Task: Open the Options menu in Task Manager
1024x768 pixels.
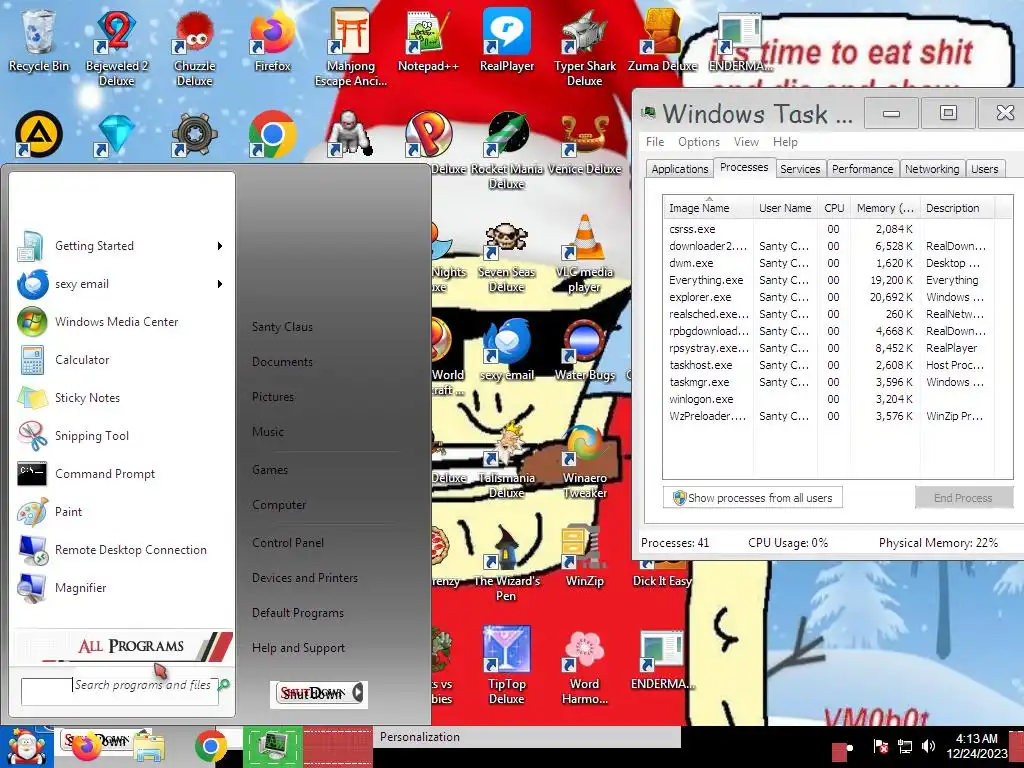Action: point(698,142)
